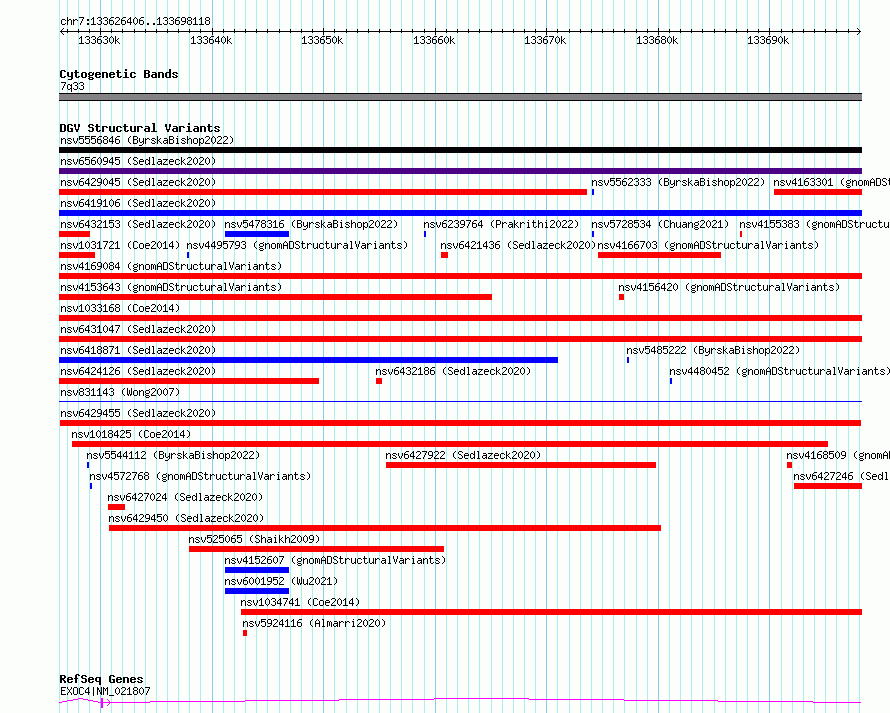
Task: Click the 133650k ruler tick label
Action: [322, 41]
